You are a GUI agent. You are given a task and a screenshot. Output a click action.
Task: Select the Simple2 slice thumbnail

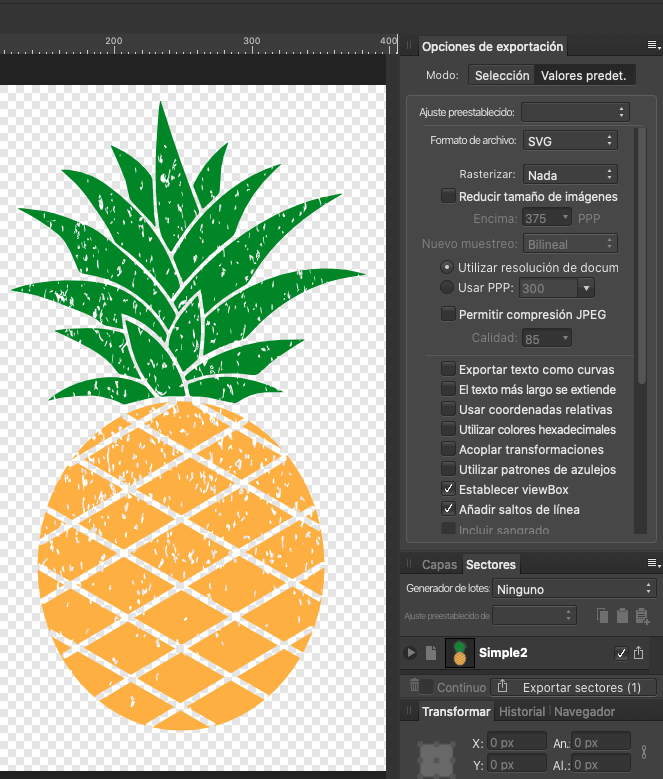coord(459,652)
